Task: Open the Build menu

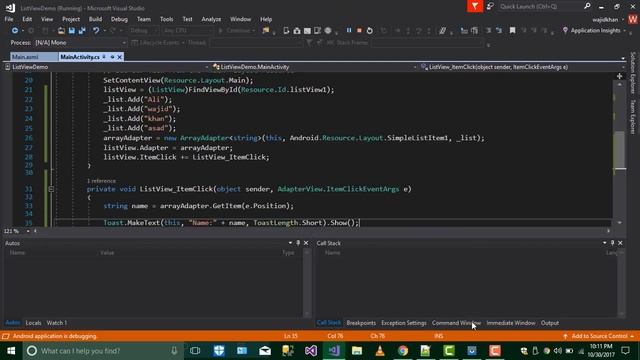Action: (x=95, y=19)
